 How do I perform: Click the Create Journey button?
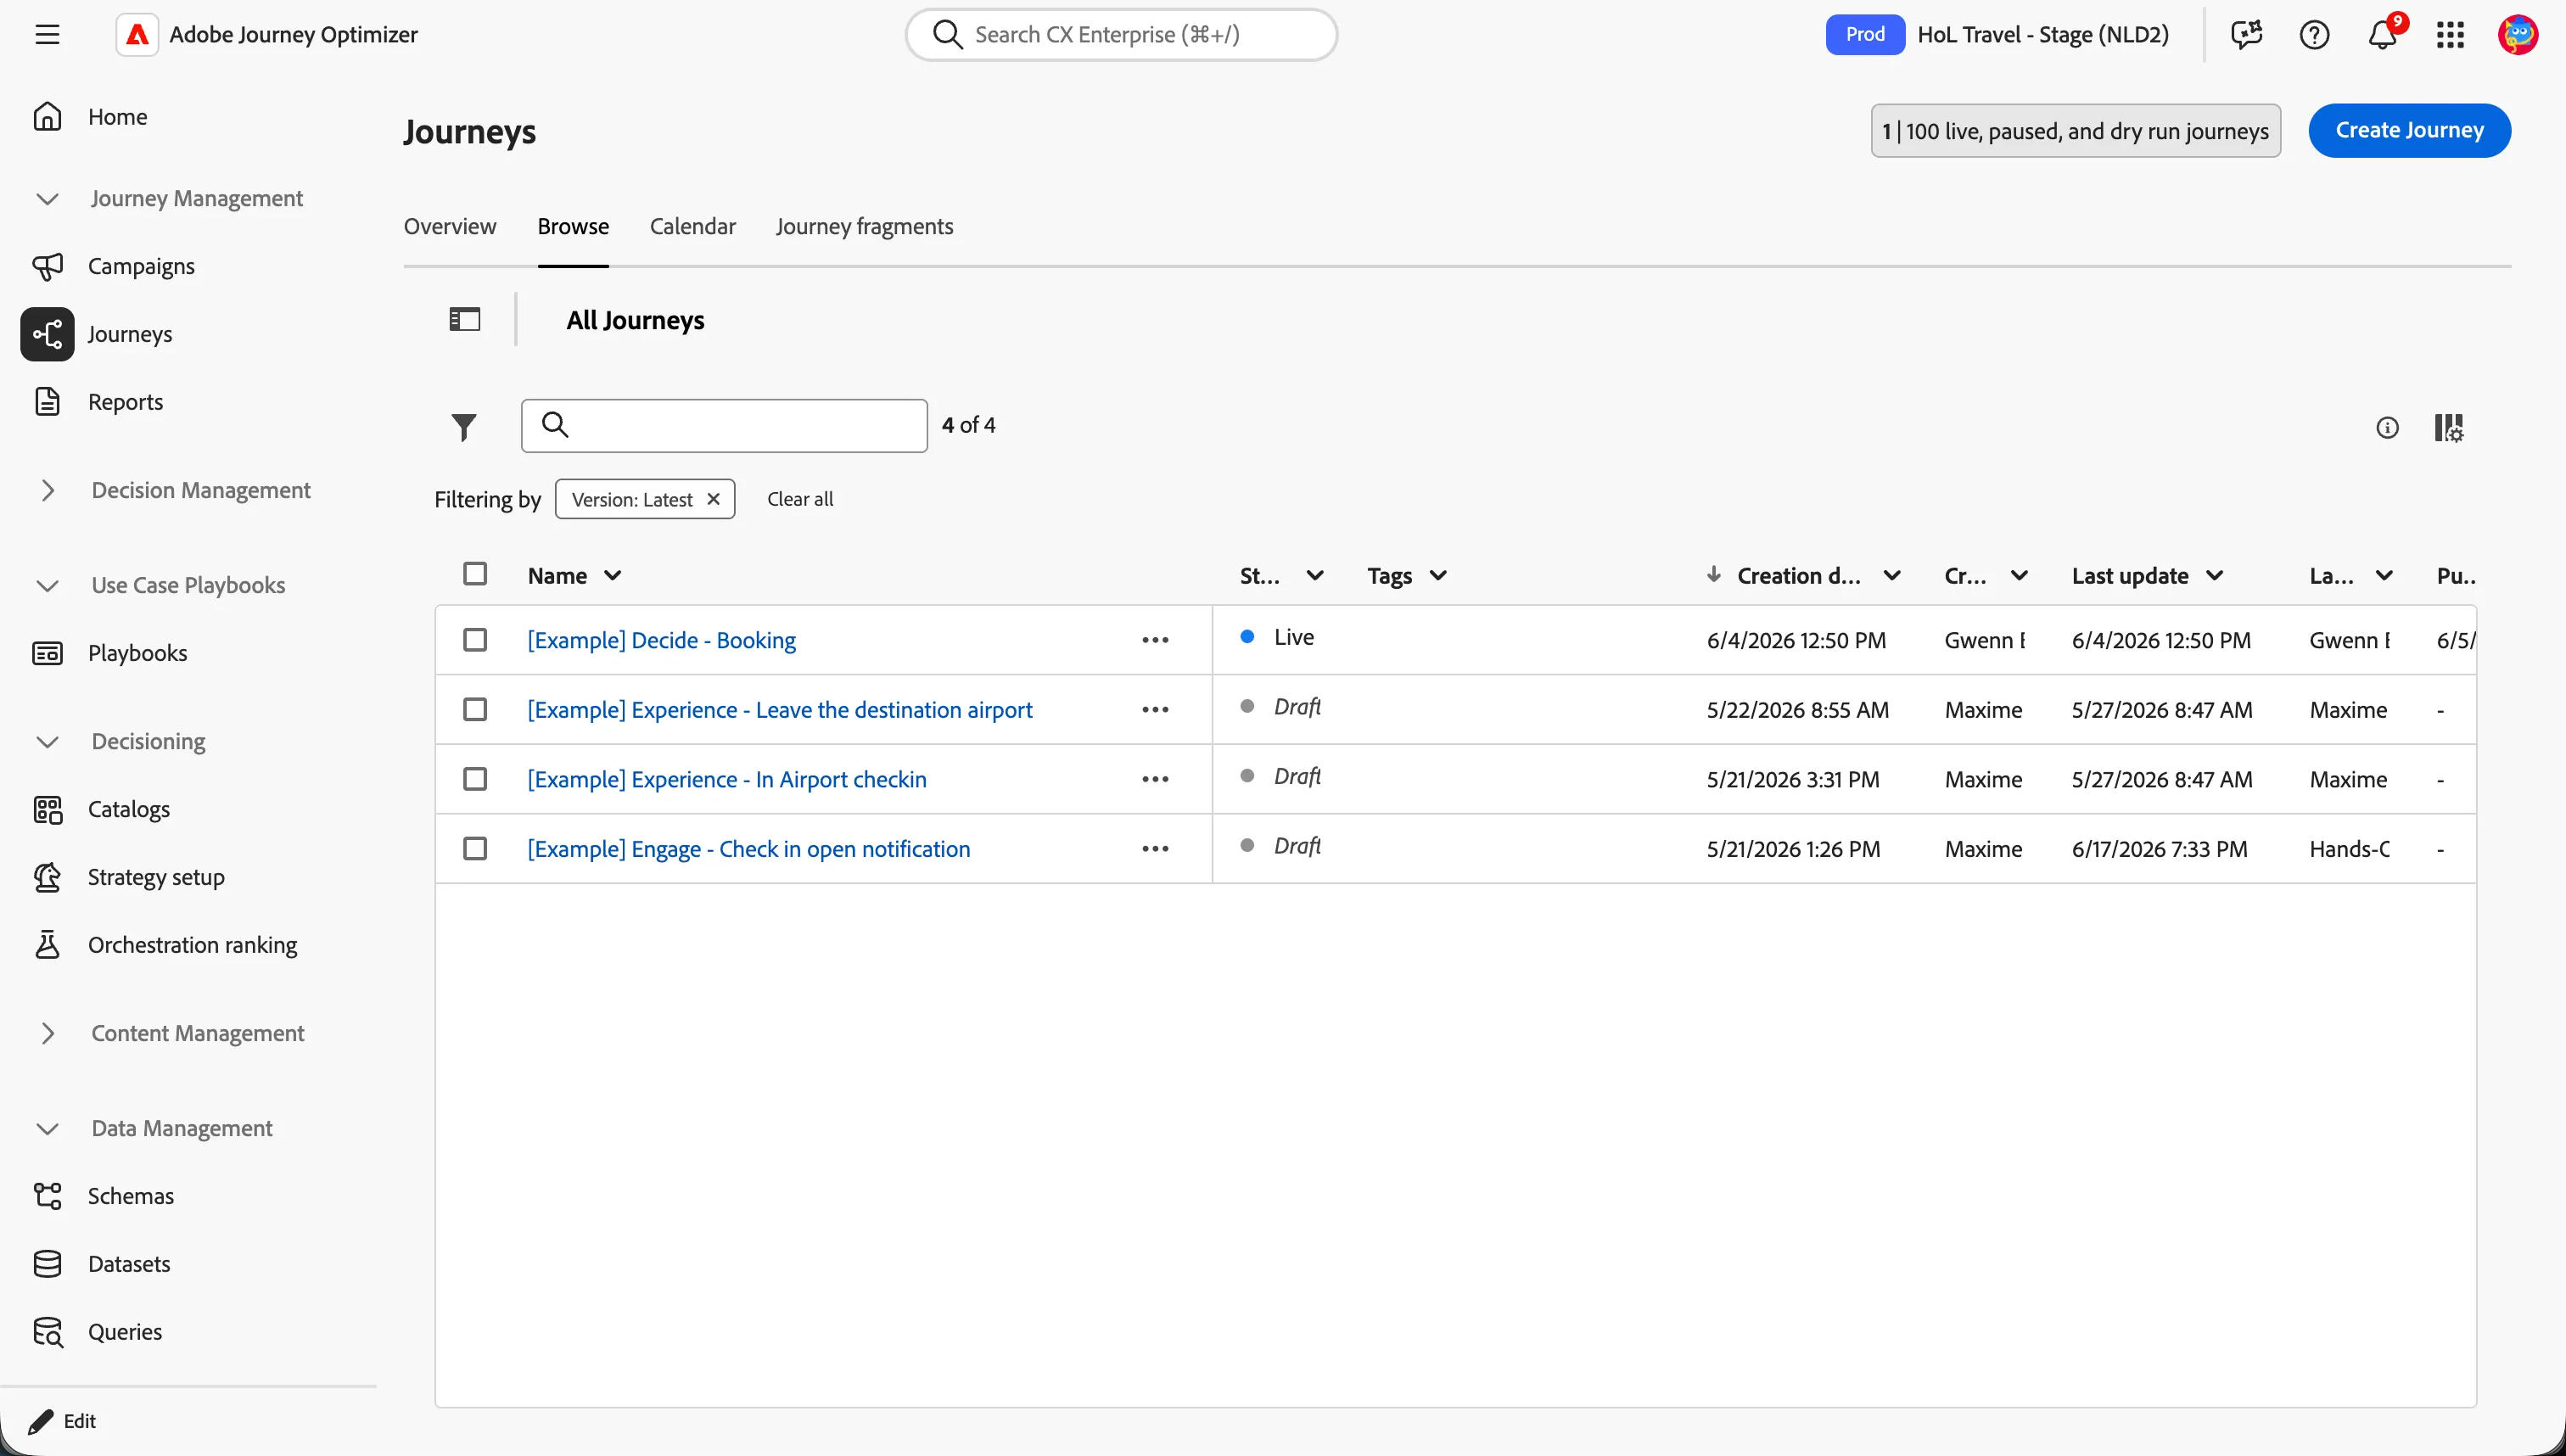2409,130
